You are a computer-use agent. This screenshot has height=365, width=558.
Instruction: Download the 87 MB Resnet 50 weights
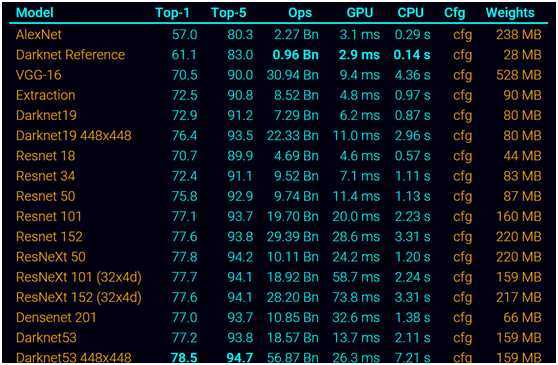point(522,196)
